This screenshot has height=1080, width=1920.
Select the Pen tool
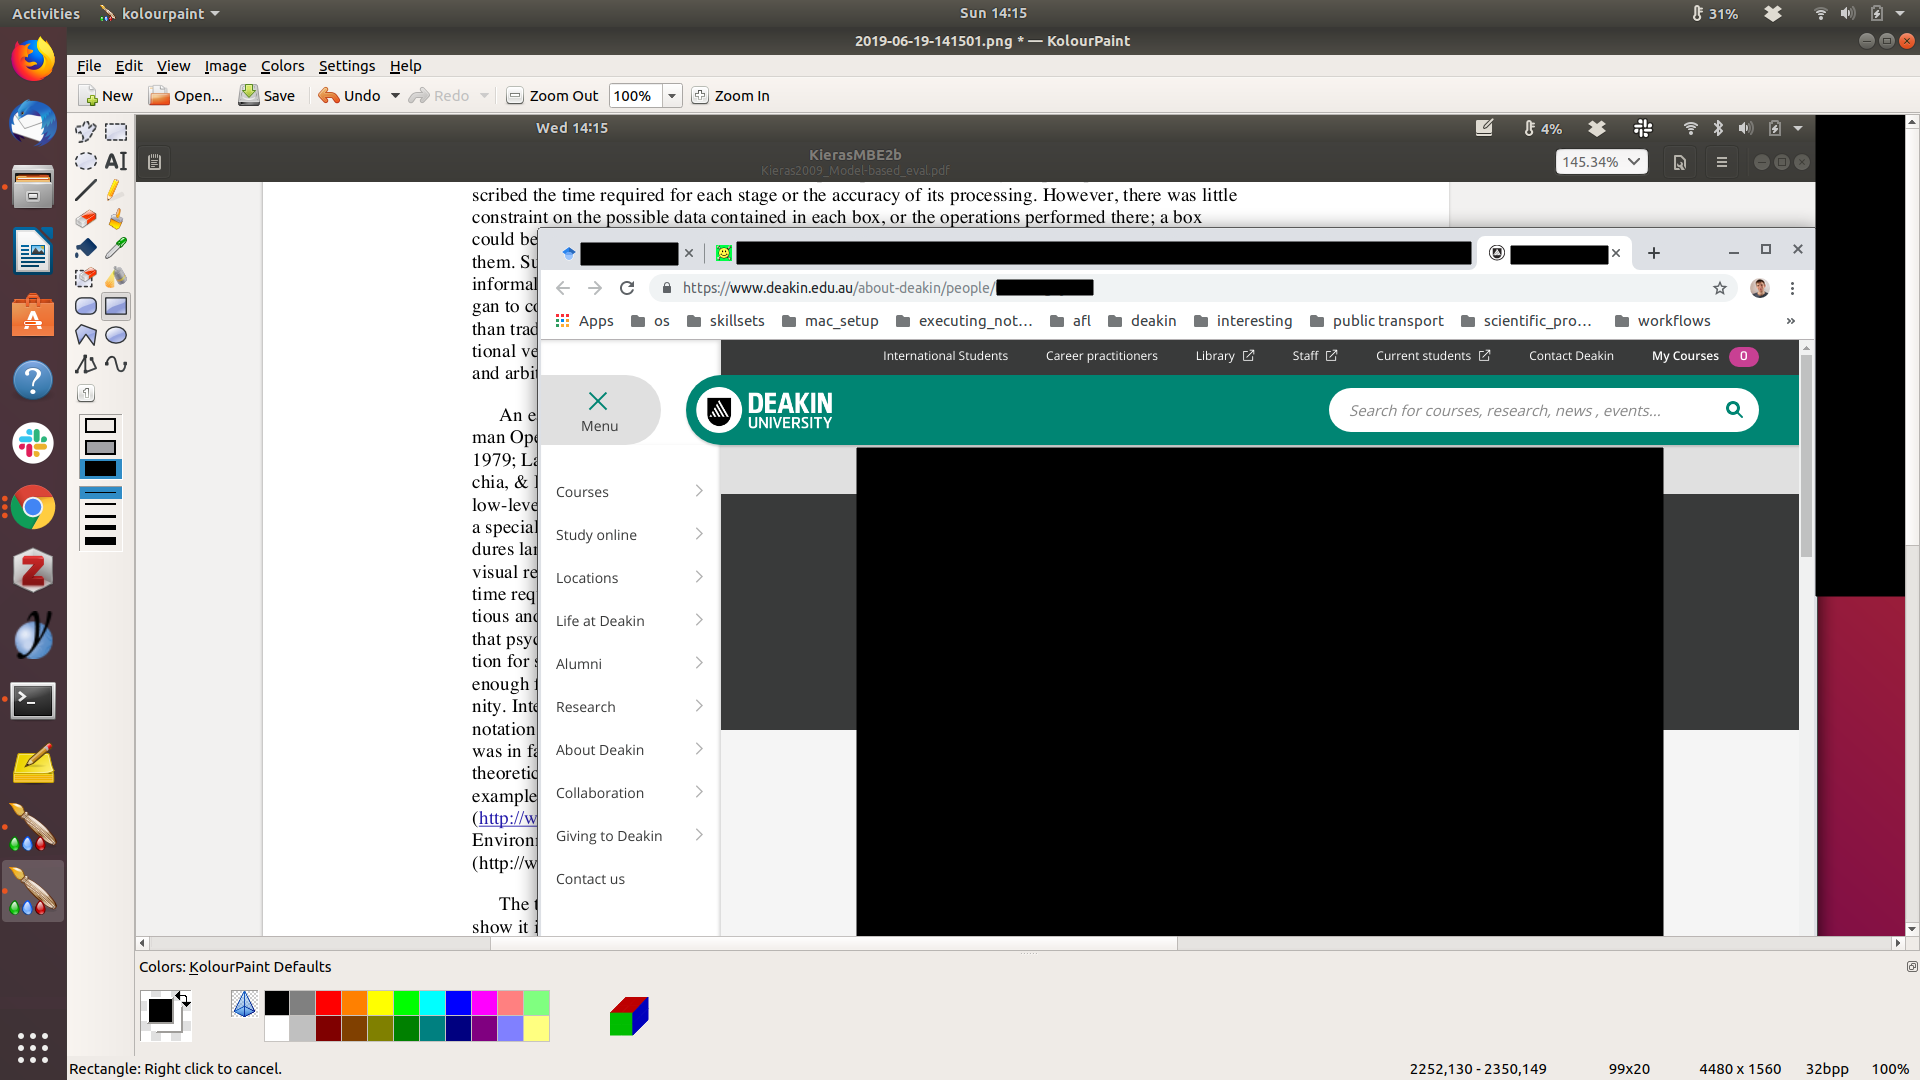coord(116,190)
